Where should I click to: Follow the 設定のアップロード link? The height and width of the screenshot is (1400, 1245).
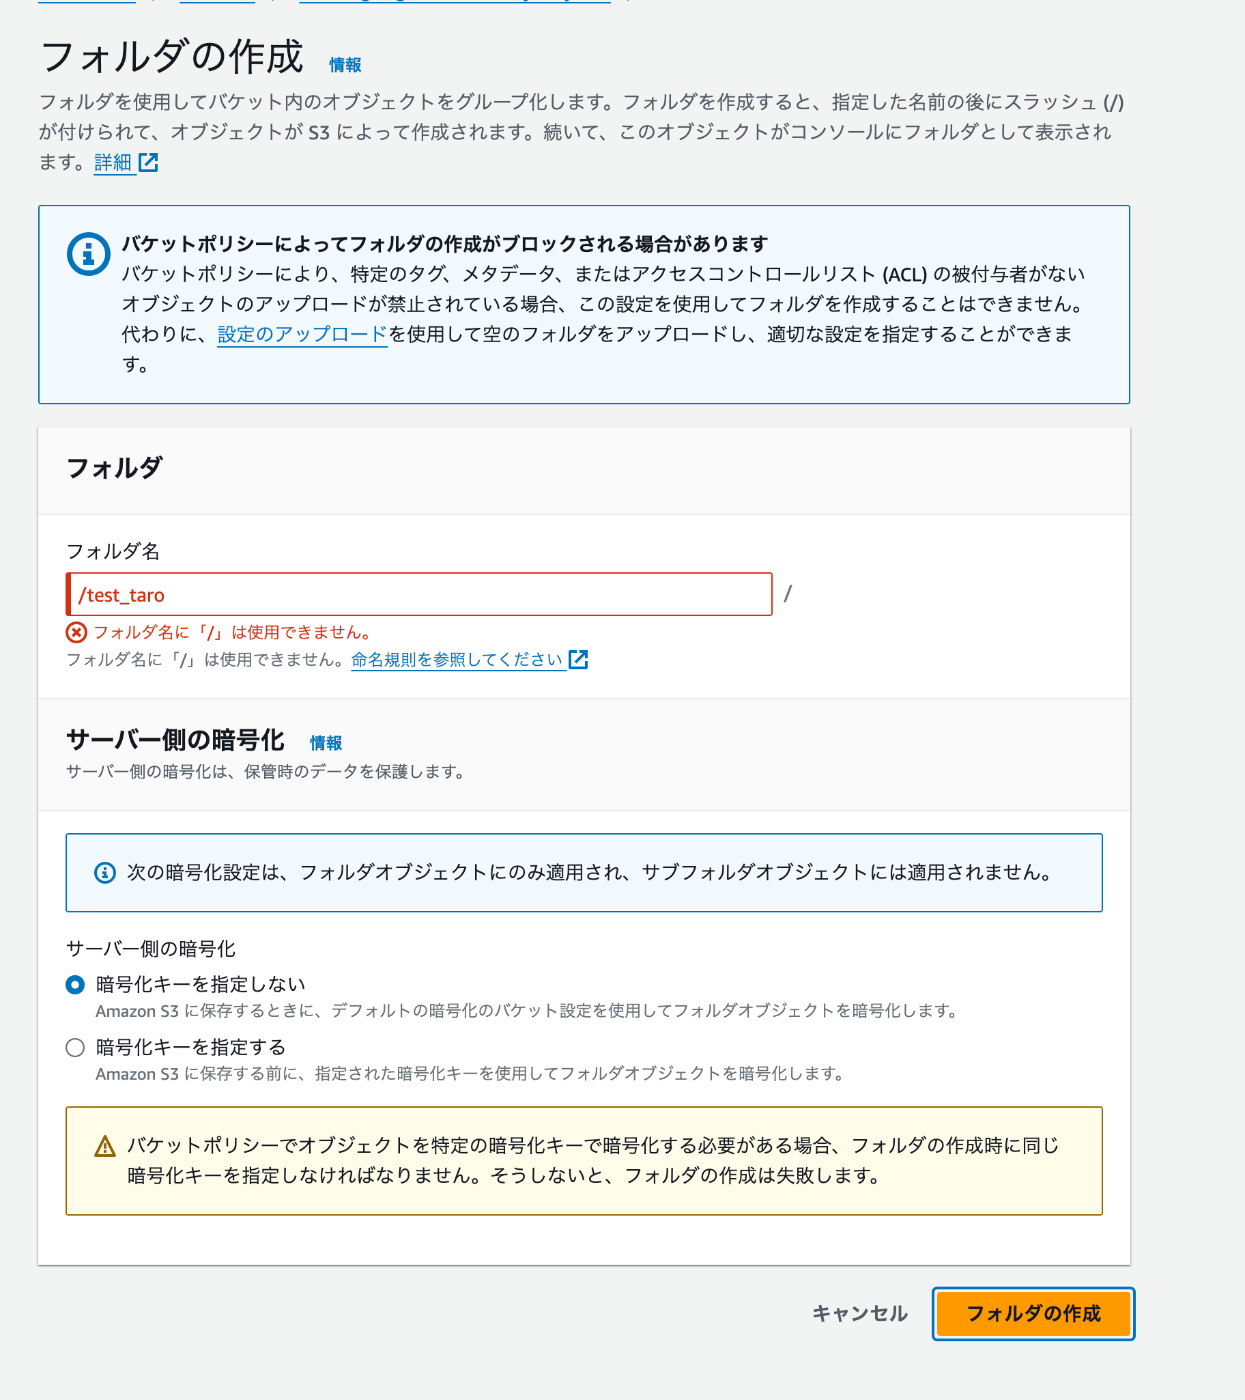click(302, 335)
